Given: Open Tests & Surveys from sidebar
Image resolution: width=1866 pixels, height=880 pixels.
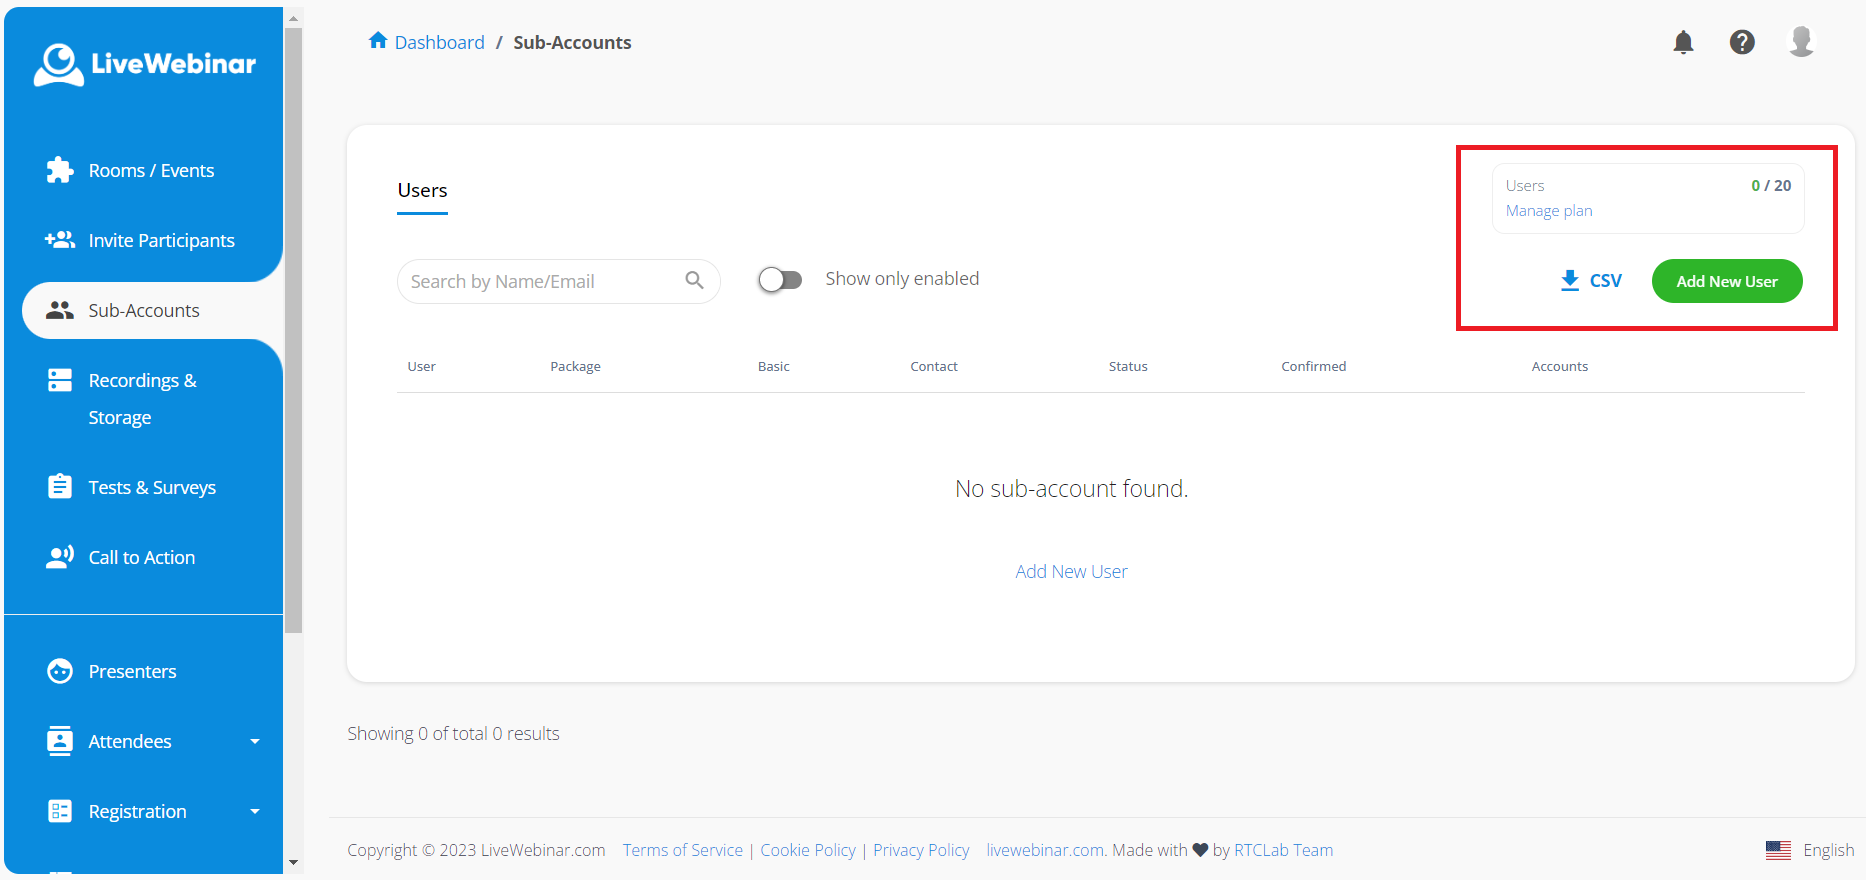Looking at the screenshot, I should pyautogui.click(x=152, y=488).
